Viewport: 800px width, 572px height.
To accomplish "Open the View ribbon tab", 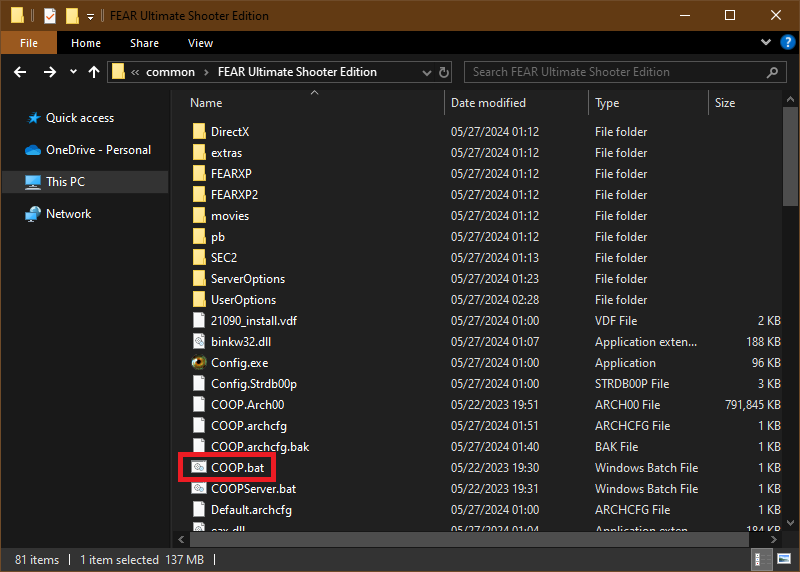I will 200,43.
